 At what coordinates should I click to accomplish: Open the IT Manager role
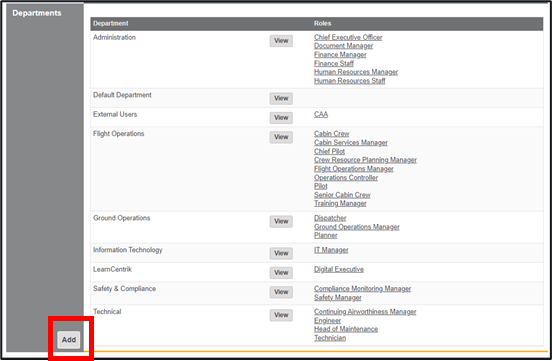pos(331,250)
